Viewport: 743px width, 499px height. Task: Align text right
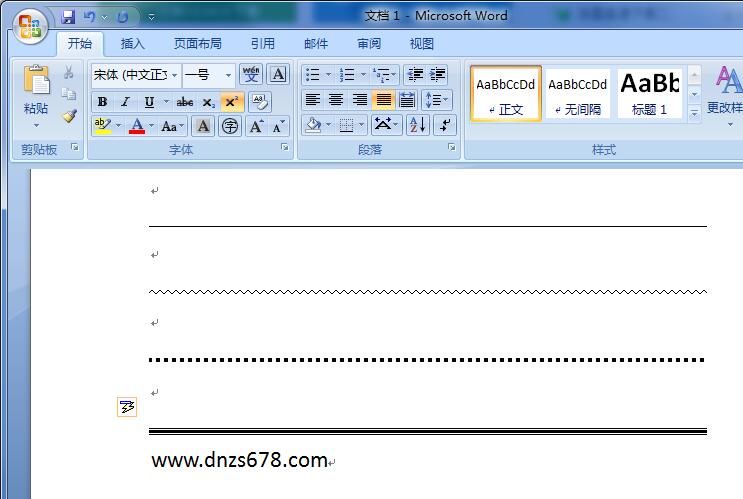pos(359,100)
